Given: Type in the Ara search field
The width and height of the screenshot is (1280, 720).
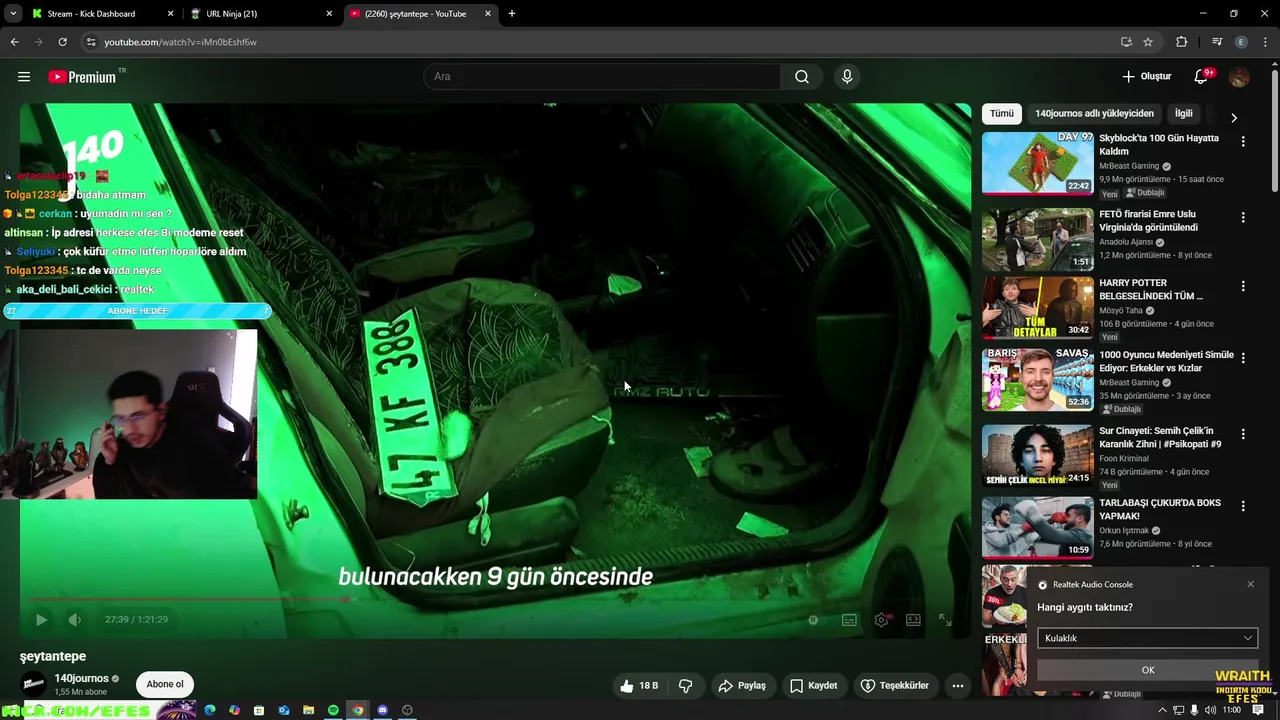Looking at the screenshot, I should click(x=602, y=77).
